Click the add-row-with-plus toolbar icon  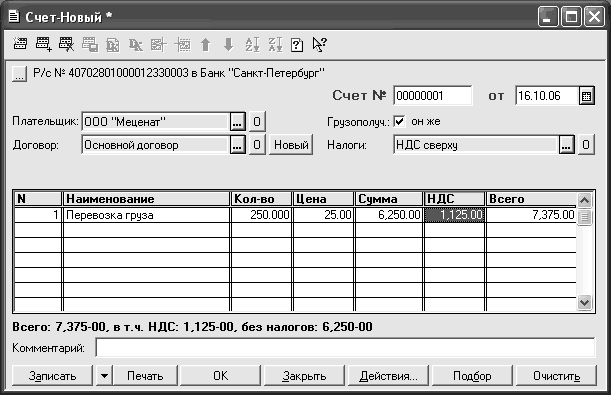pos(43,44)
